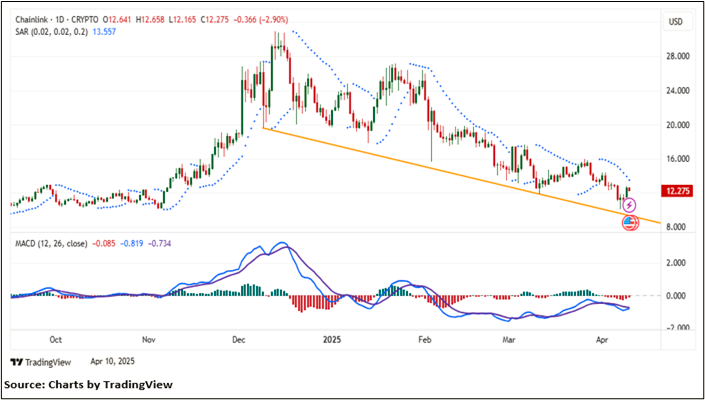Click the orange descending trendline
Screen dimensions: 705x400
461,176
